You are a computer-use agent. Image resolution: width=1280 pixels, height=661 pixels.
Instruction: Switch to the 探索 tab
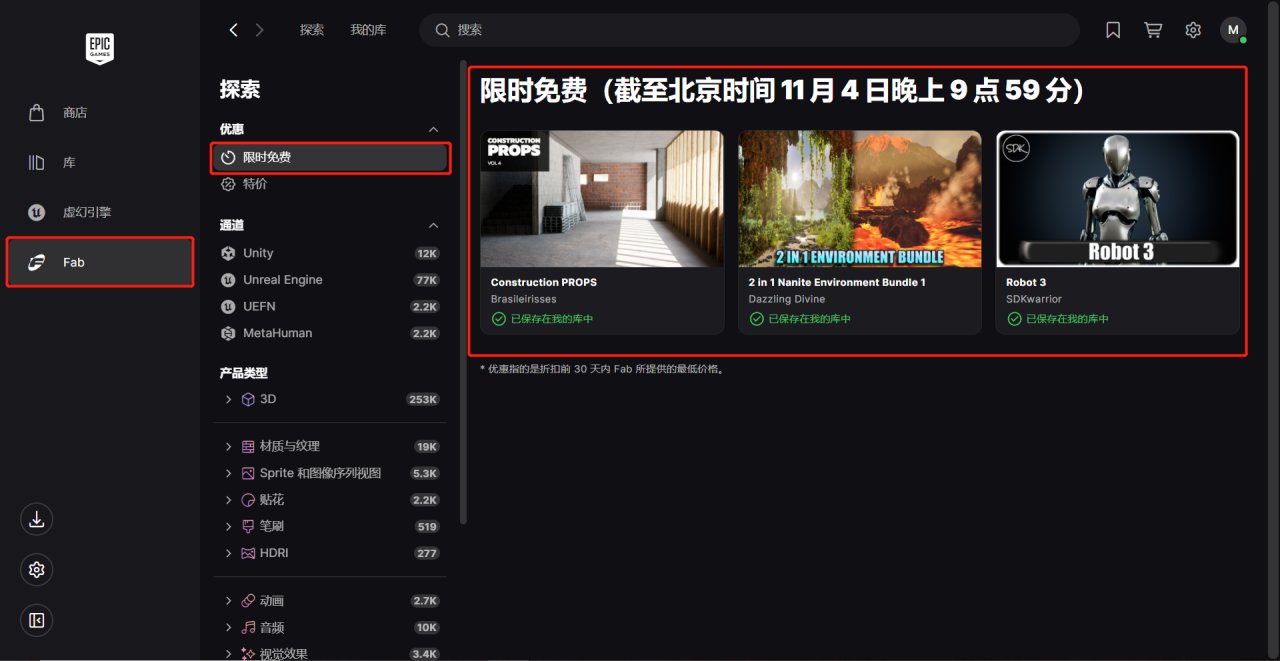point(312,30)
